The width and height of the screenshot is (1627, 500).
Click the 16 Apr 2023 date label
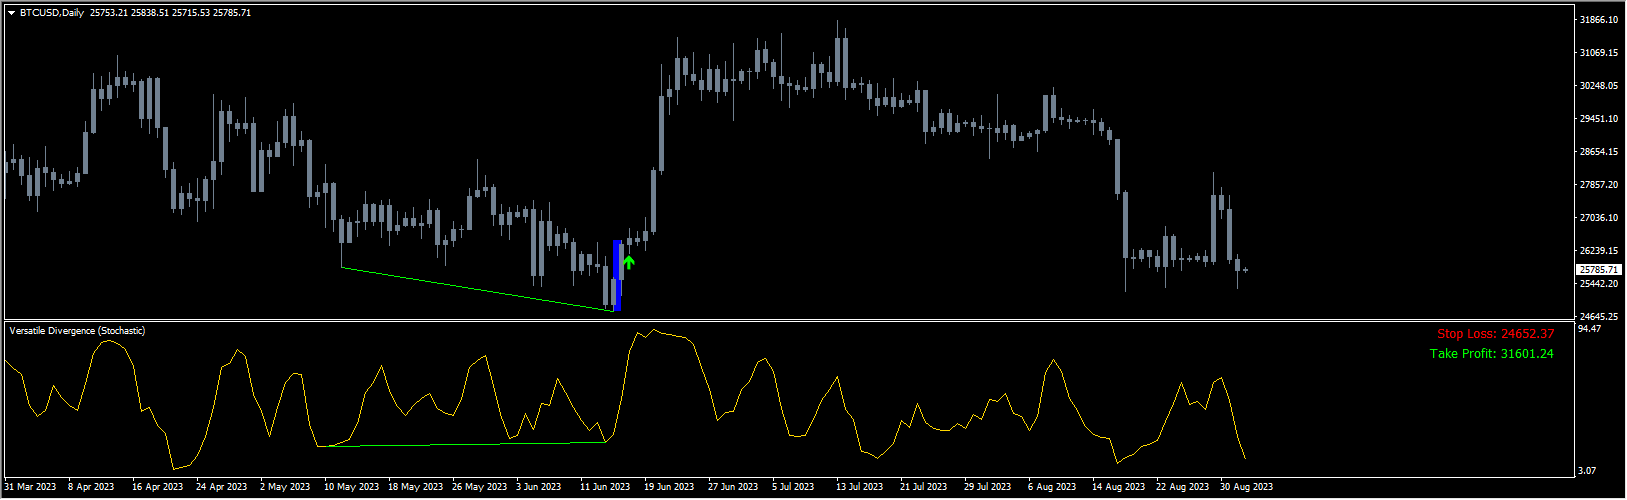pyautogui.click(x=158, y=488)
